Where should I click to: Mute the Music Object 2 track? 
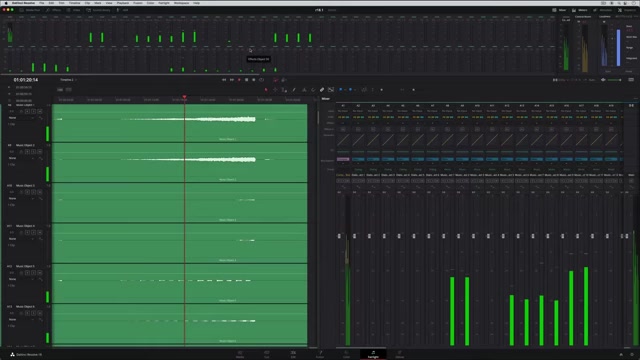click(x=40, y=152)
